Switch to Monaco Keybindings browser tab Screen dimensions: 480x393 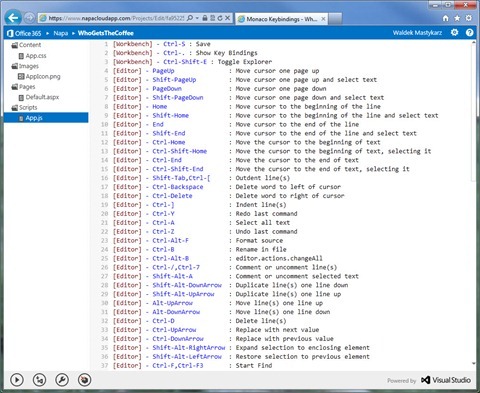click(282, 19)
